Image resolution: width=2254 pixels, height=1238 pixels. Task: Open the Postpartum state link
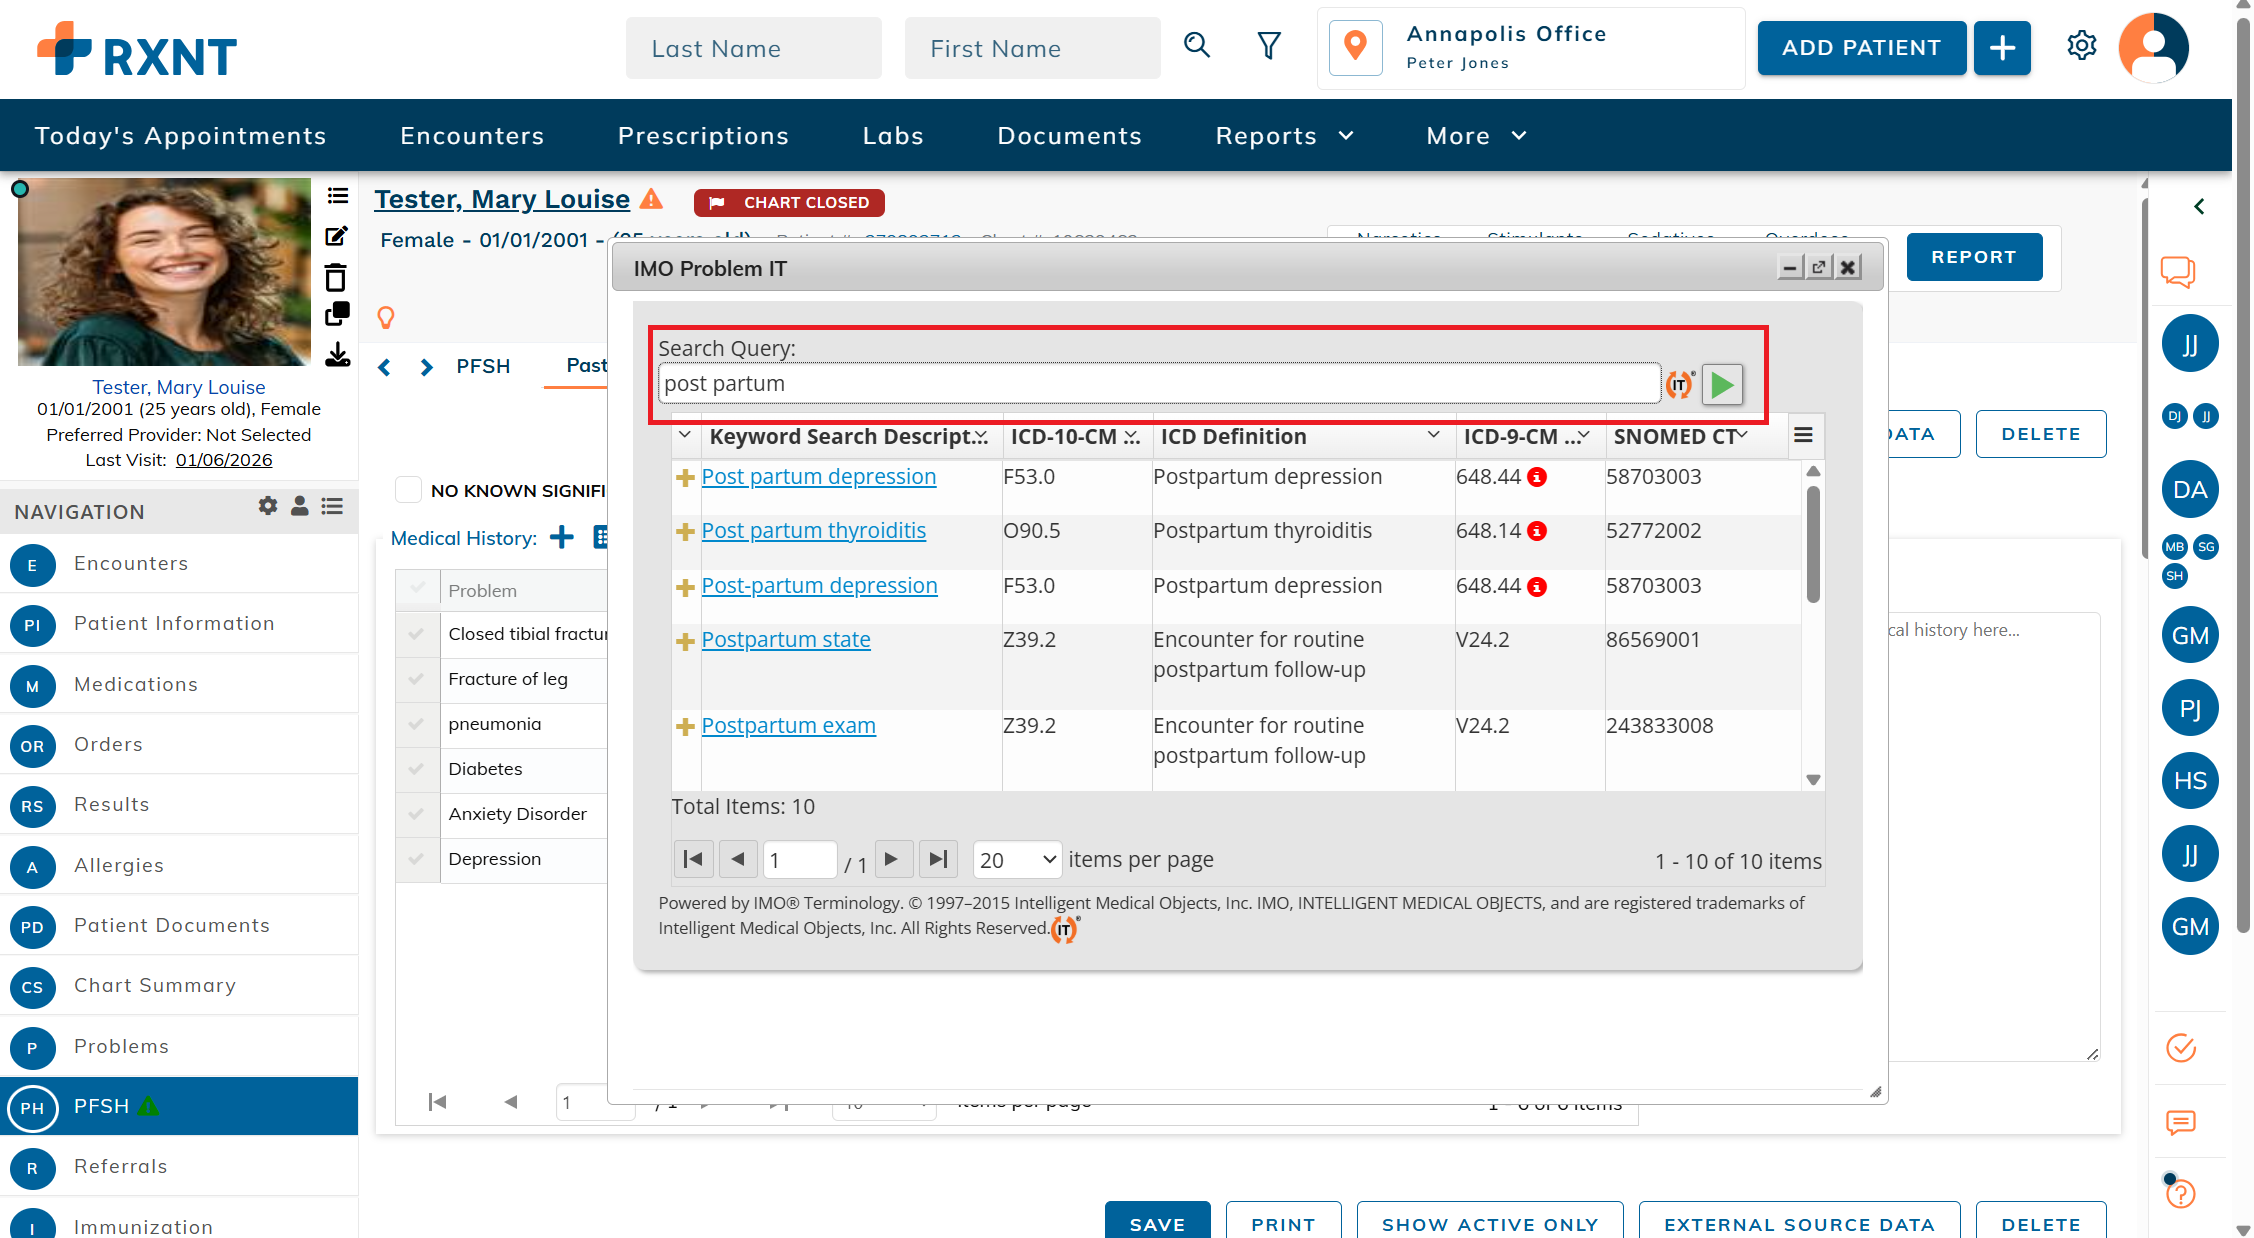click(786, 640)
